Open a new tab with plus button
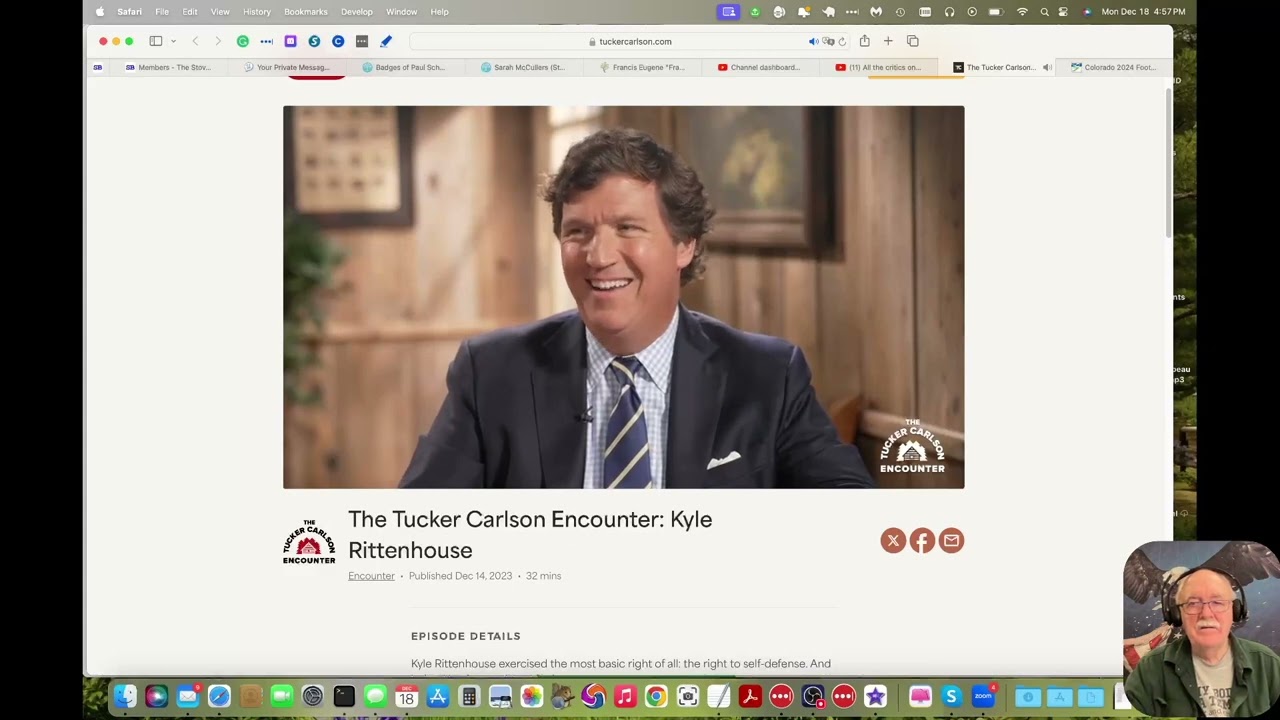 point(888,41)
